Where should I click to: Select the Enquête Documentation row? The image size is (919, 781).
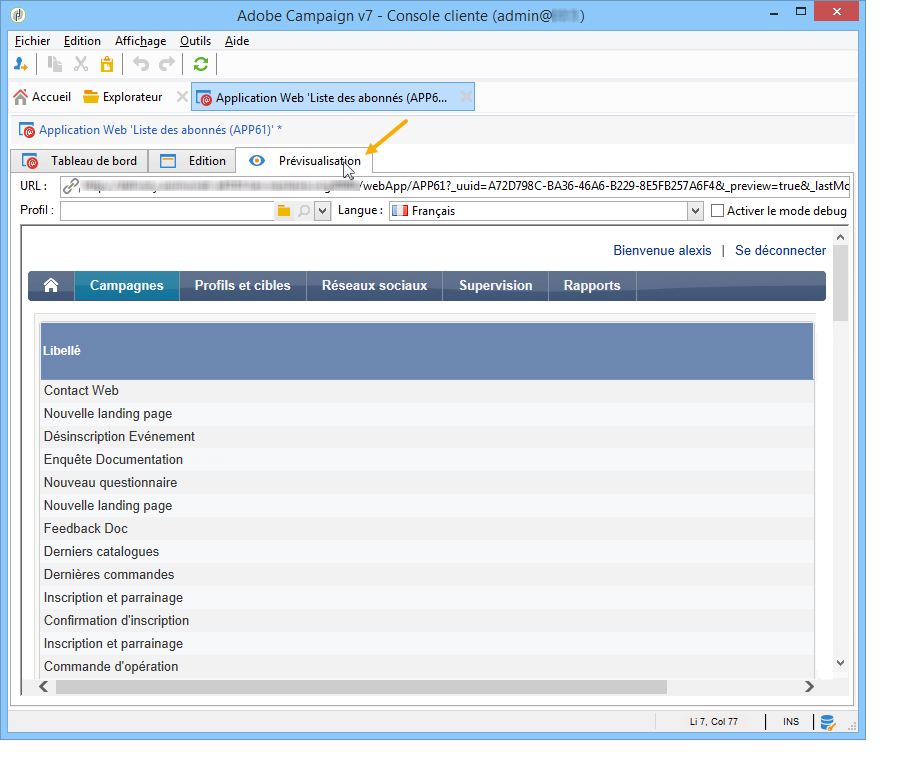(427, 459)
